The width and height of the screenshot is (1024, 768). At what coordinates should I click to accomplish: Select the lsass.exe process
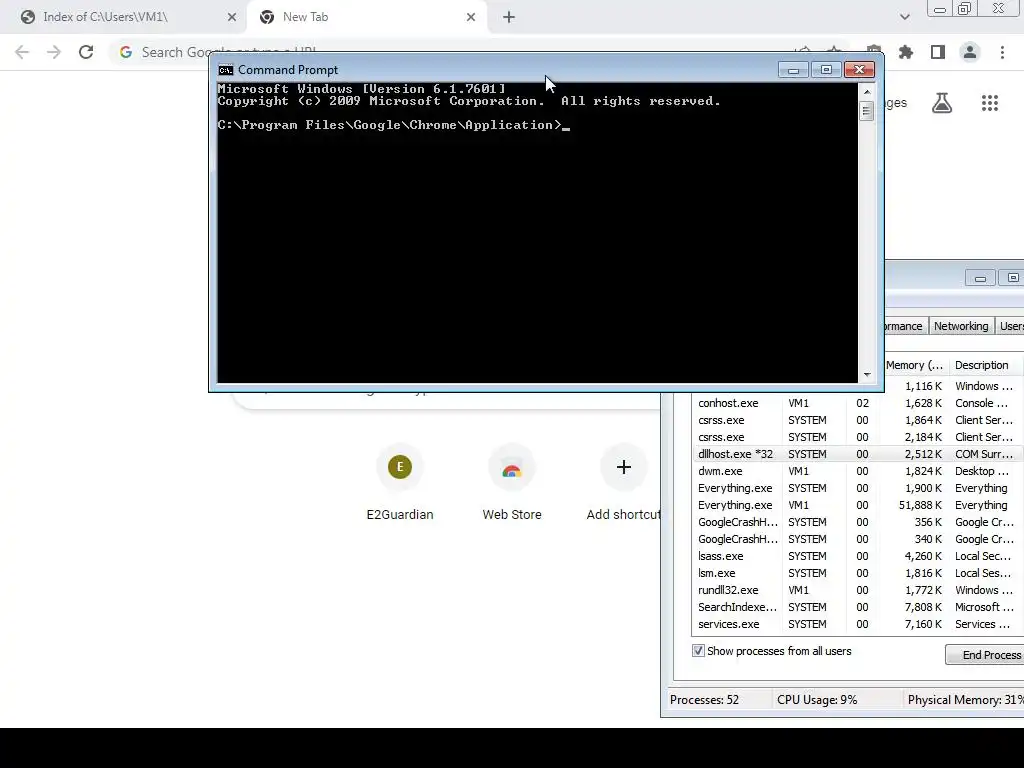click(x=857, y=556)
